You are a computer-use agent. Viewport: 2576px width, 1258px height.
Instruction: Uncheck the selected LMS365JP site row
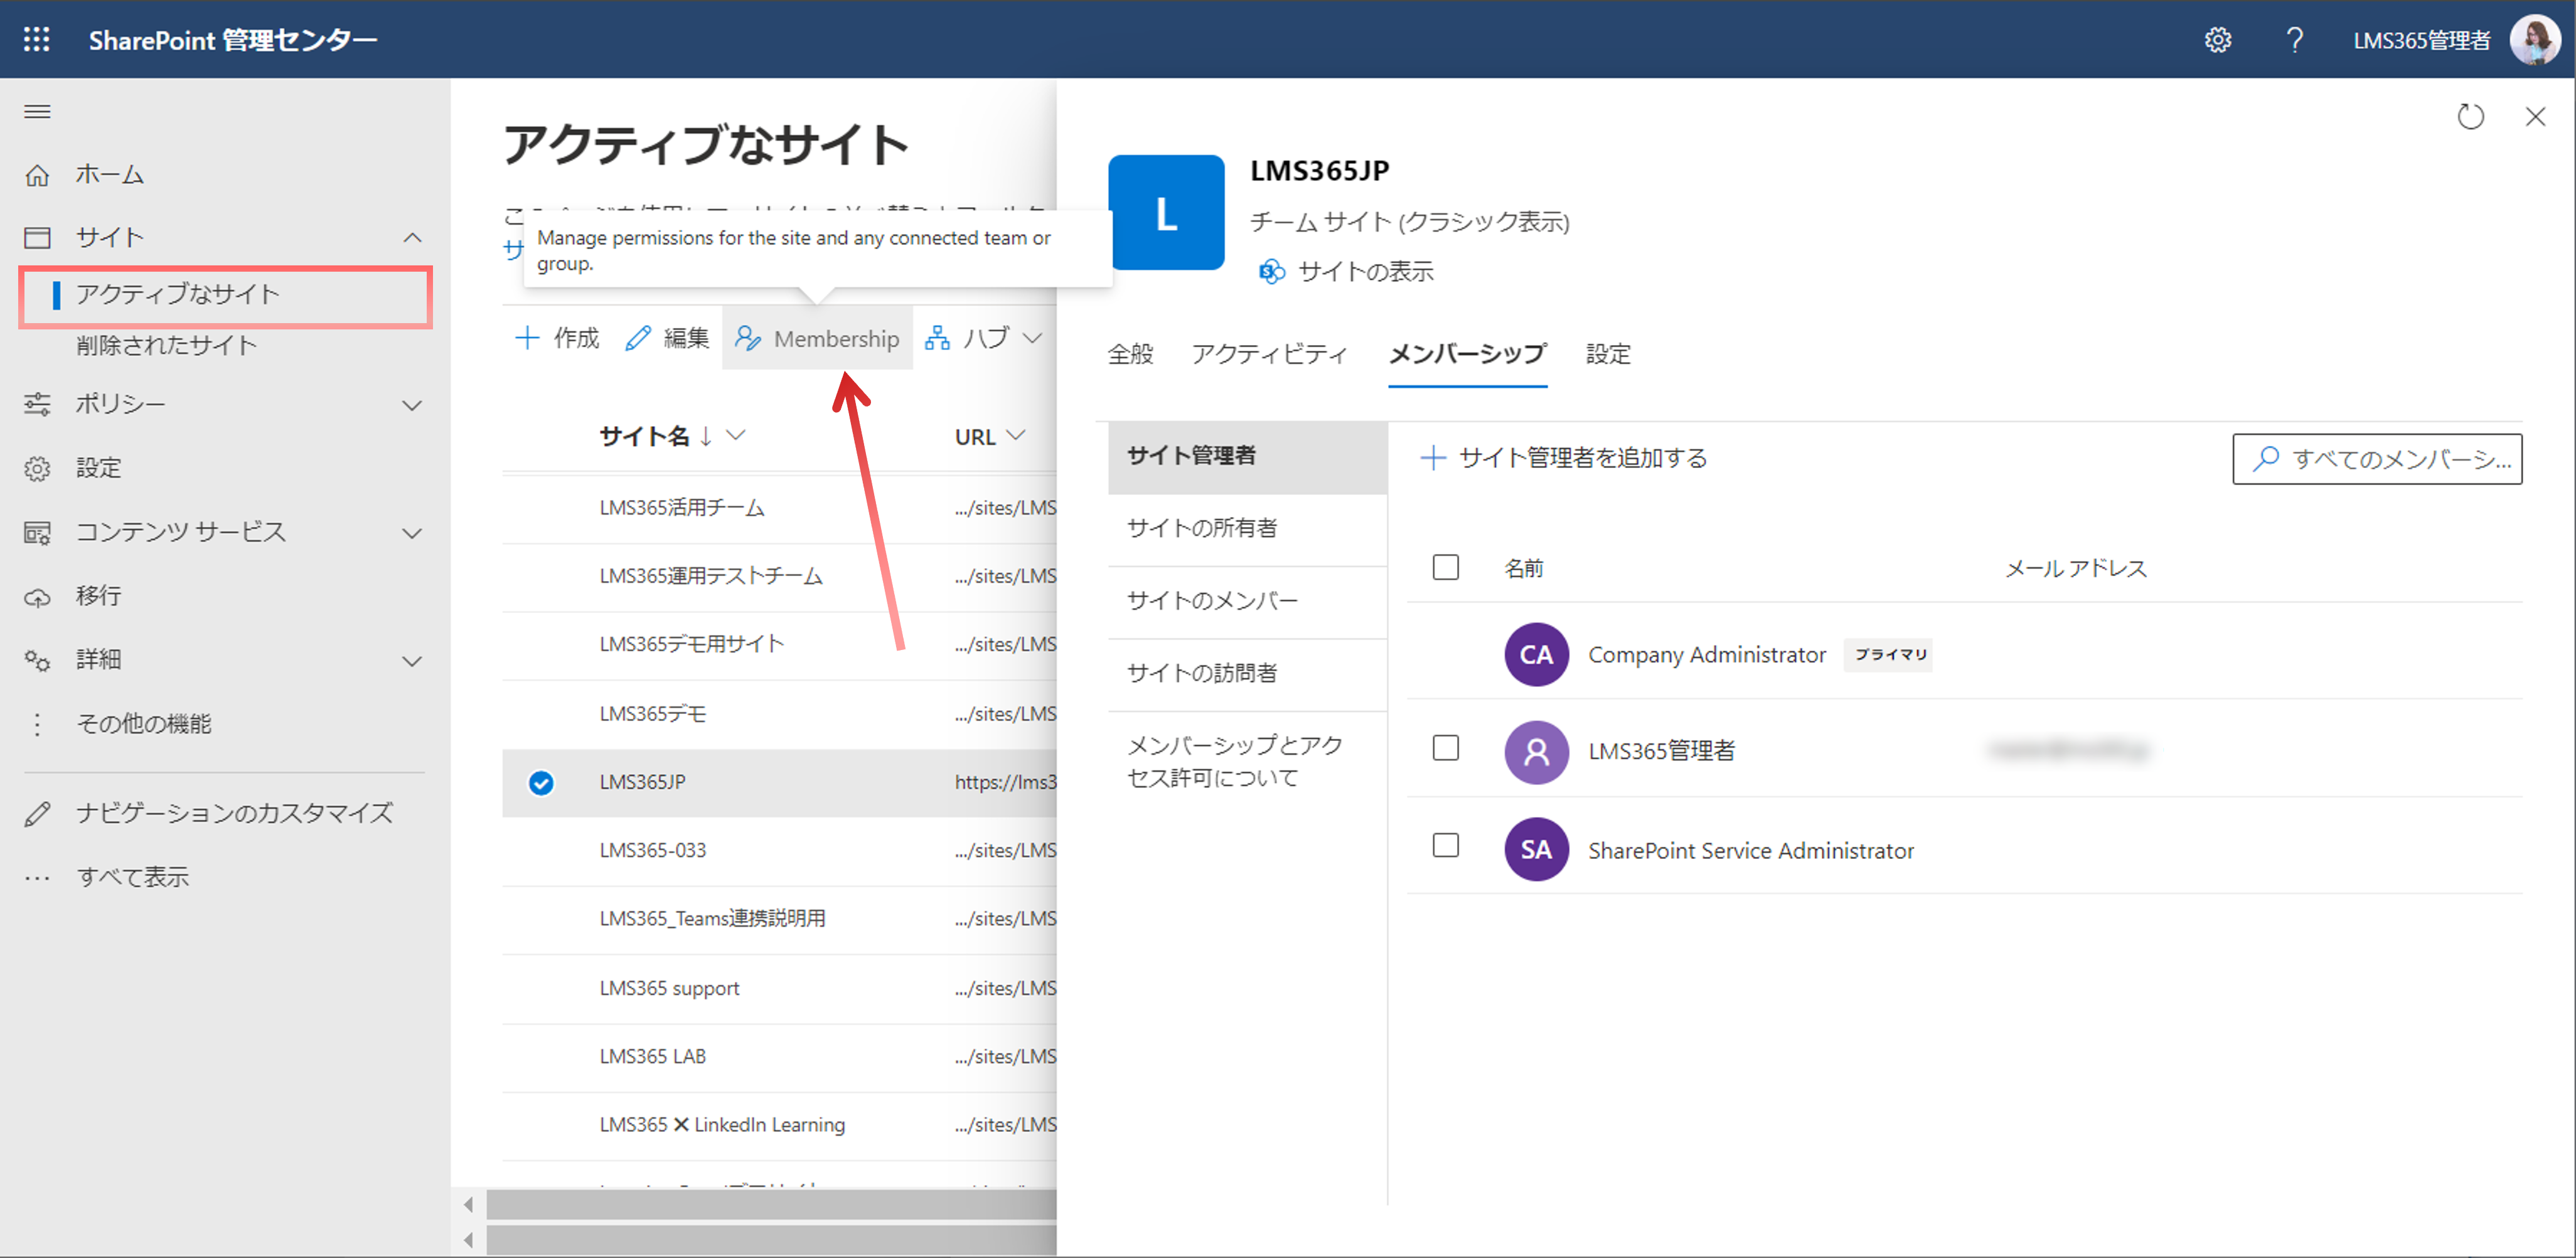(x=541, y=782)
